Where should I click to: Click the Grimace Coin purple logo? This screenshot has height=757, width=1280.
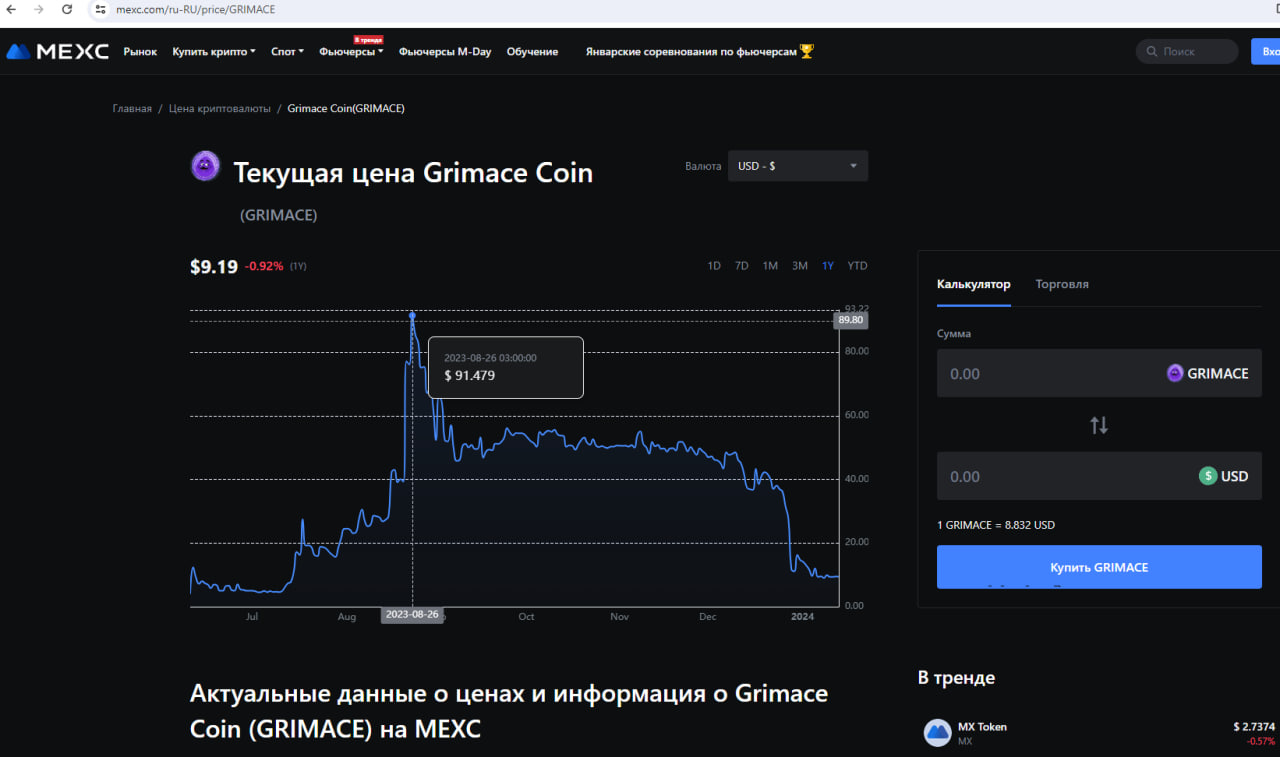point(205,166)
